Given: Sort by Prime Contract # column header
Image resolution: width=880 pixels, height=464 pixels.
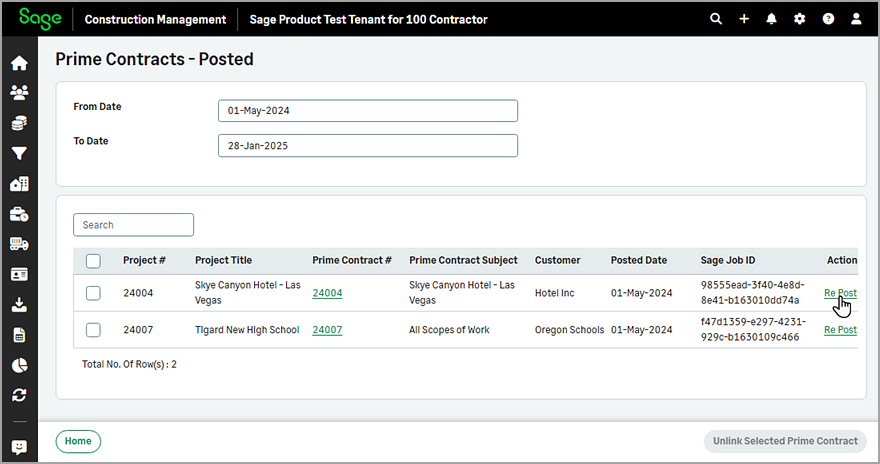Looking at the screenshot, I should [x=352, y=260].
